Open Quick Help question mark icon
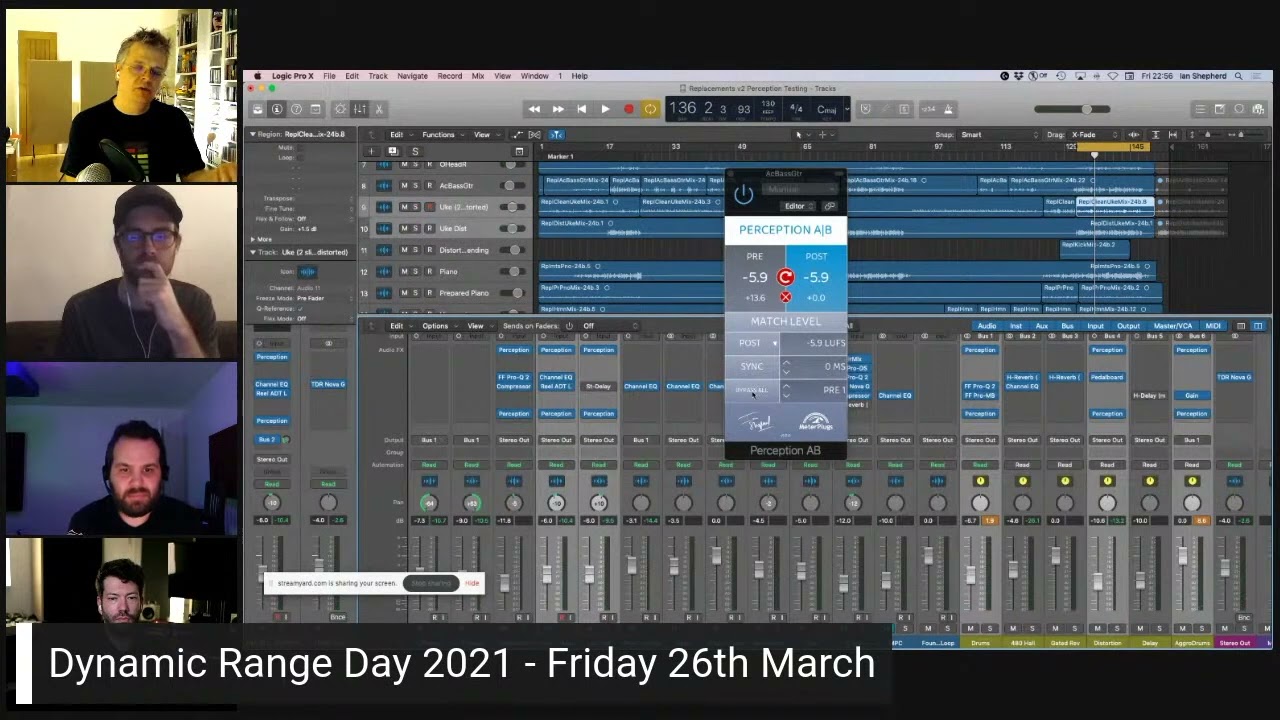The image size is (1280, 720). coord(296,109)
